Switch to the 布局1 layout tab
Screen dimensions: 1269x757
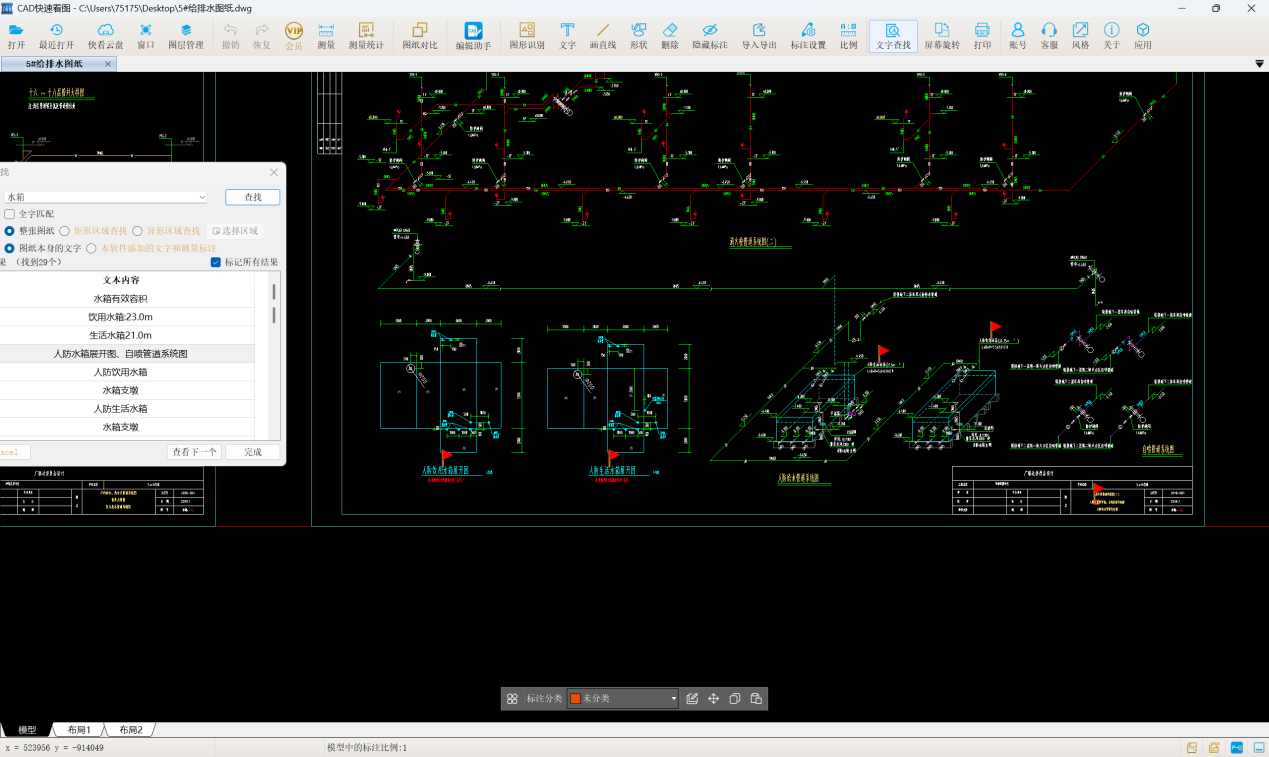coord(79,730)
